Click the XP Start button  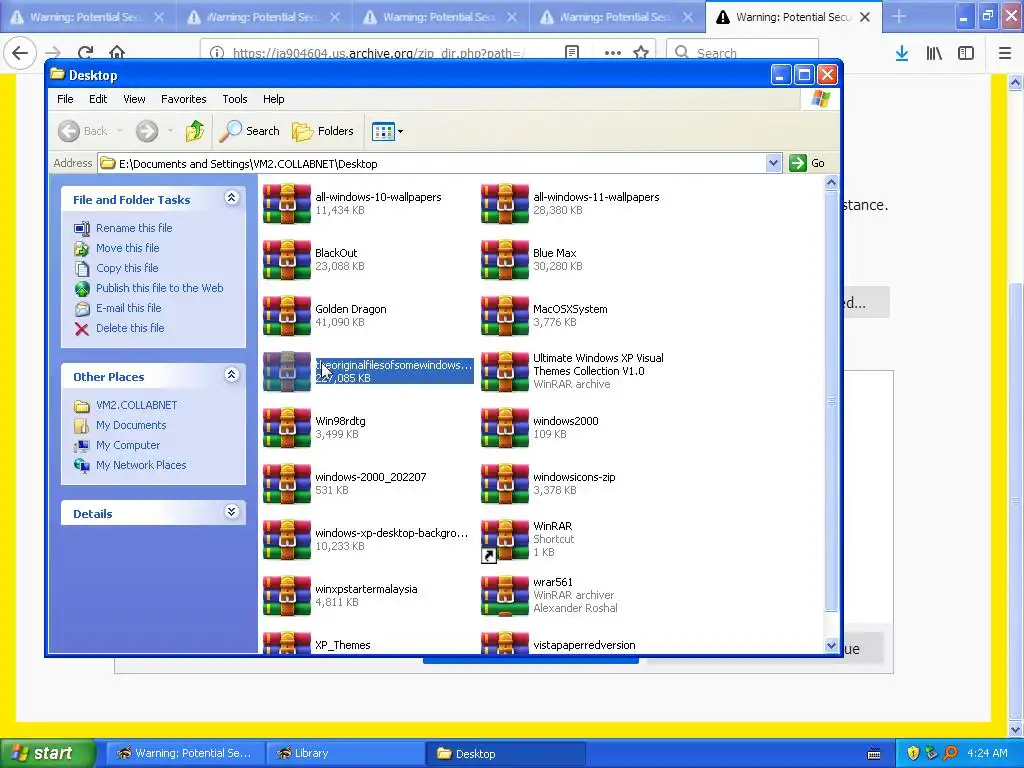(47, 753)
